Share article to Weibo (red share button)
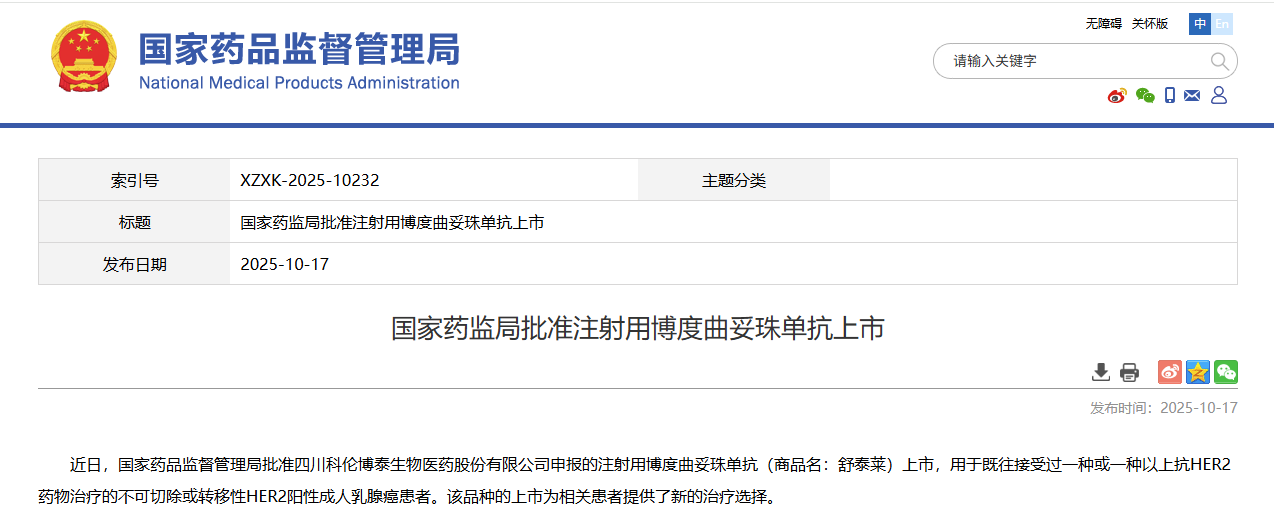Image resolution: width=1274 pixels, height=526 pixels. click(1170, 372)
